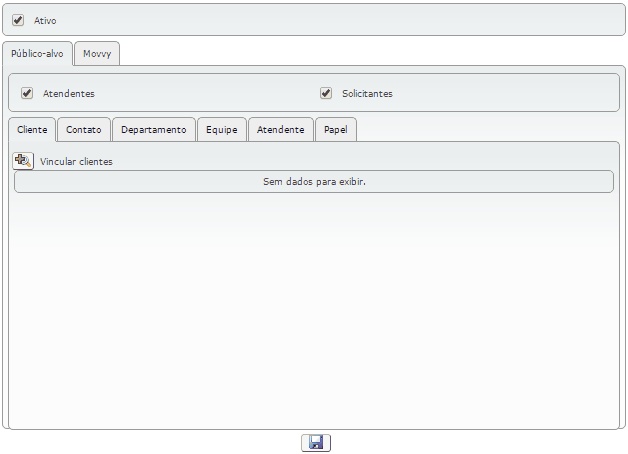This screenshot has width=628, height=454.
Task: Click the Solicitantes label text
Action: (x=367, y=94)
